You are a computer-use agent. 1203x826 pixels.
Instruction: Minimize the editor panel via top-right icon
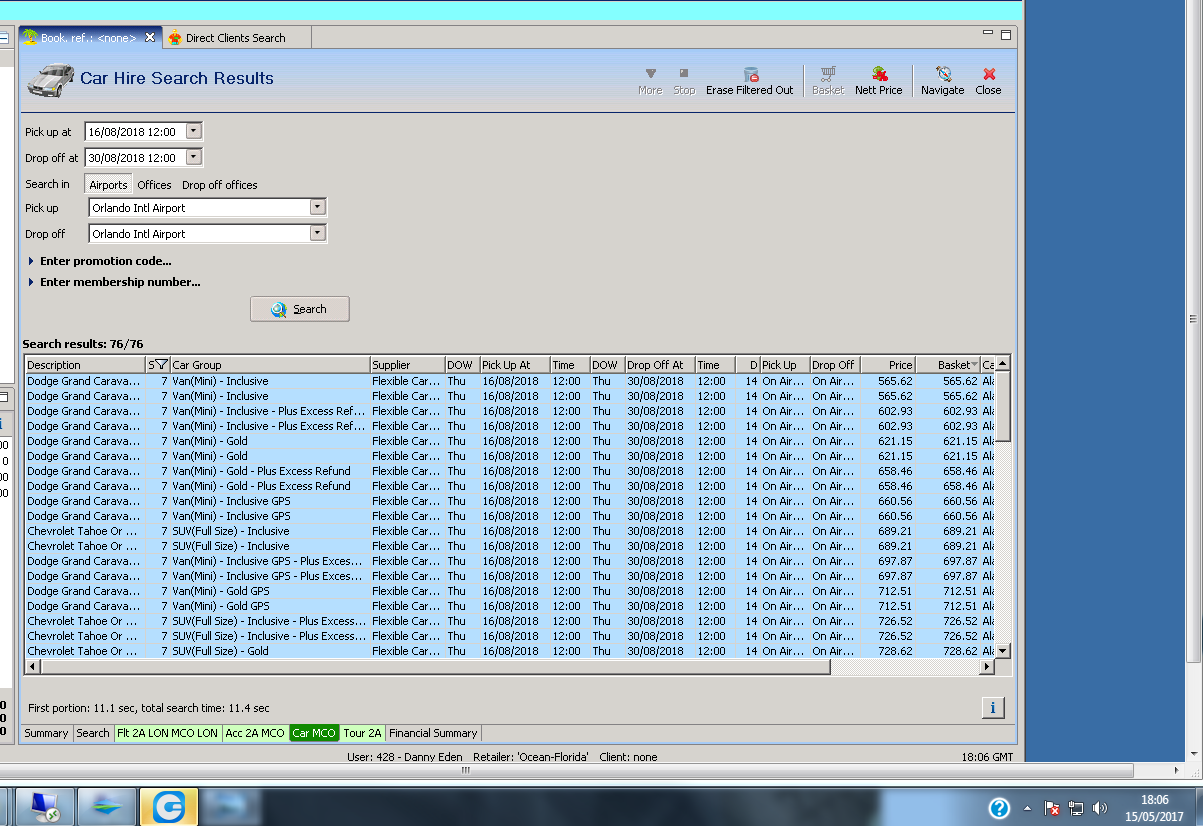(987, 34)
